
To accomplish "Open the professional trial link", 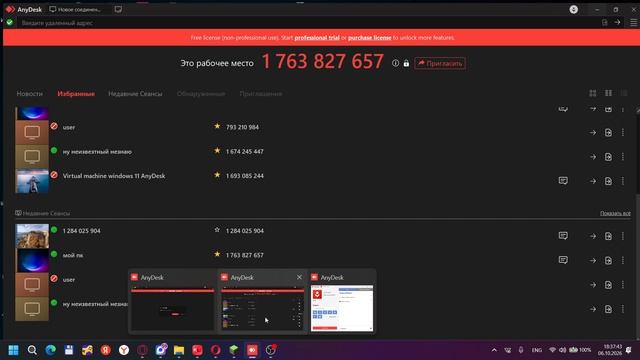I will tap(317, 38).
